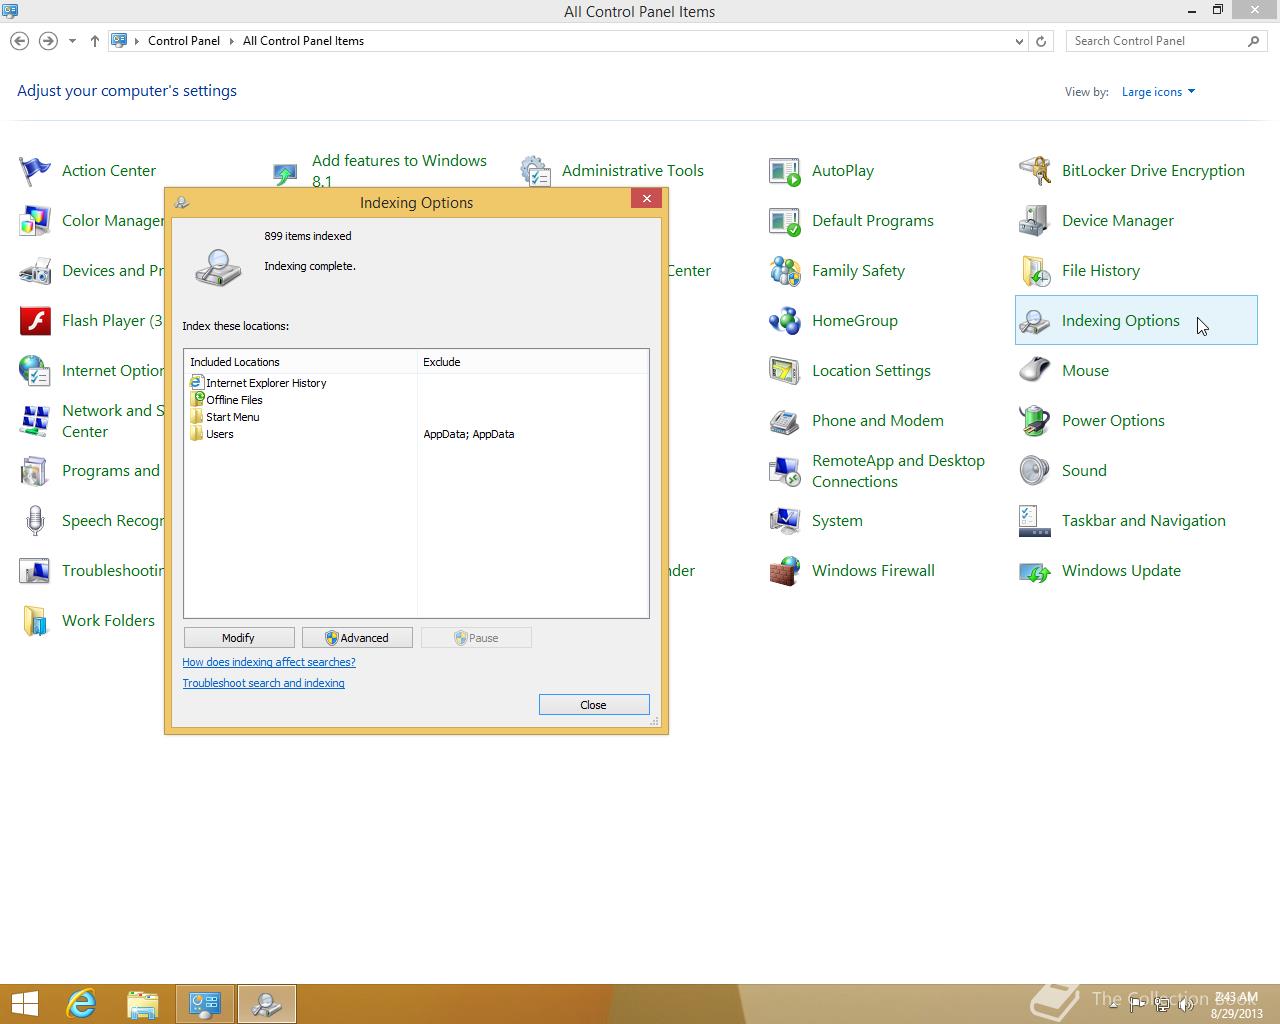Click the Modify button
Viewport: 1280px width, 1024px height.
pos(239,638)
